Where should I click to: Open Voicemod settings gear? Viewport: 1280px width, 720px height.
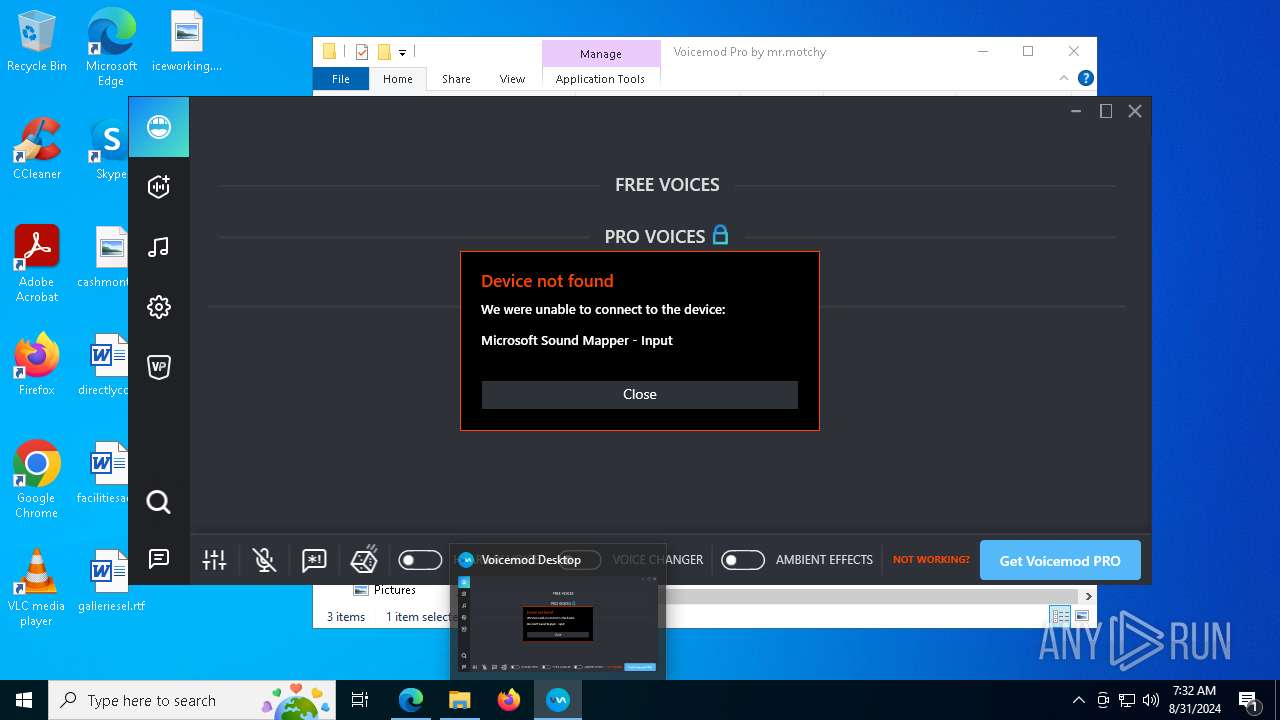[x=158, y=307]
